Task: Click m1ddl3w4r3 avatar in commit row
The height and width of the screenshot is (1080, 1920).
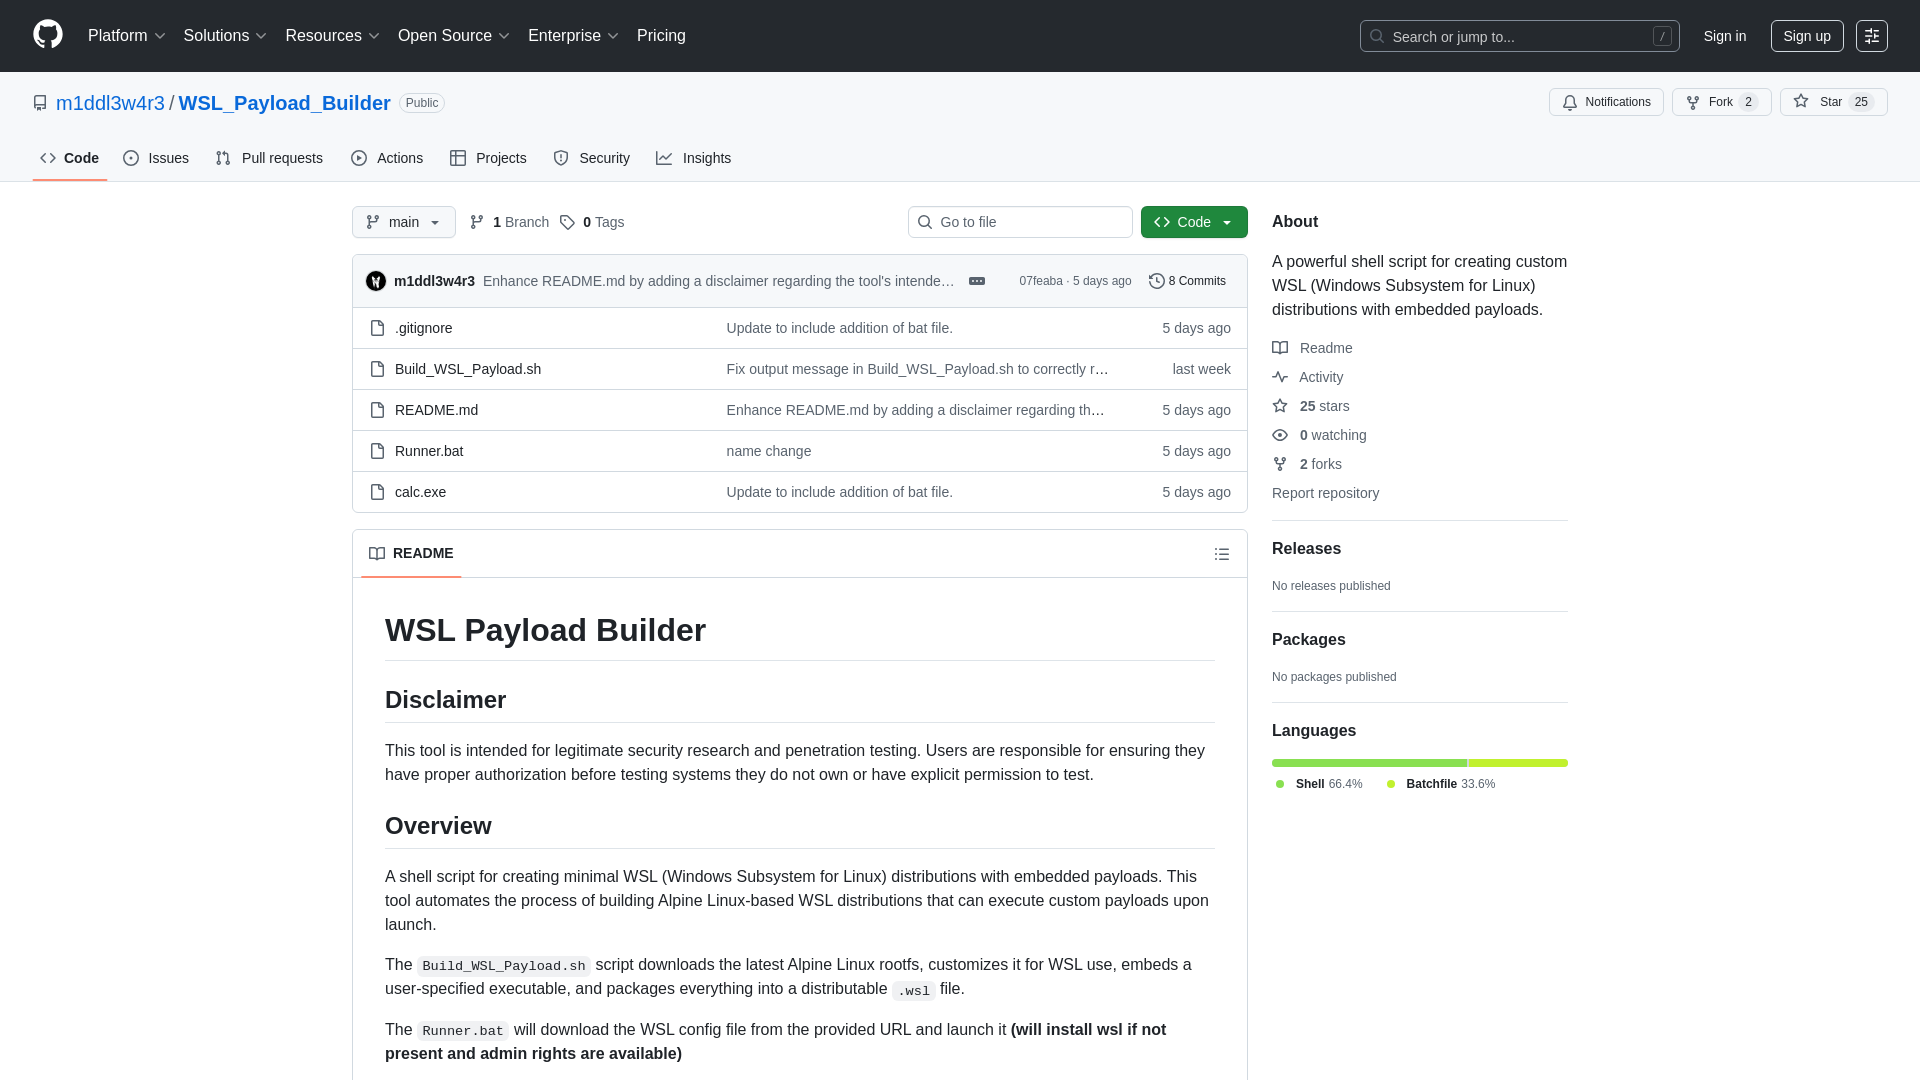Action: (376, 281)
